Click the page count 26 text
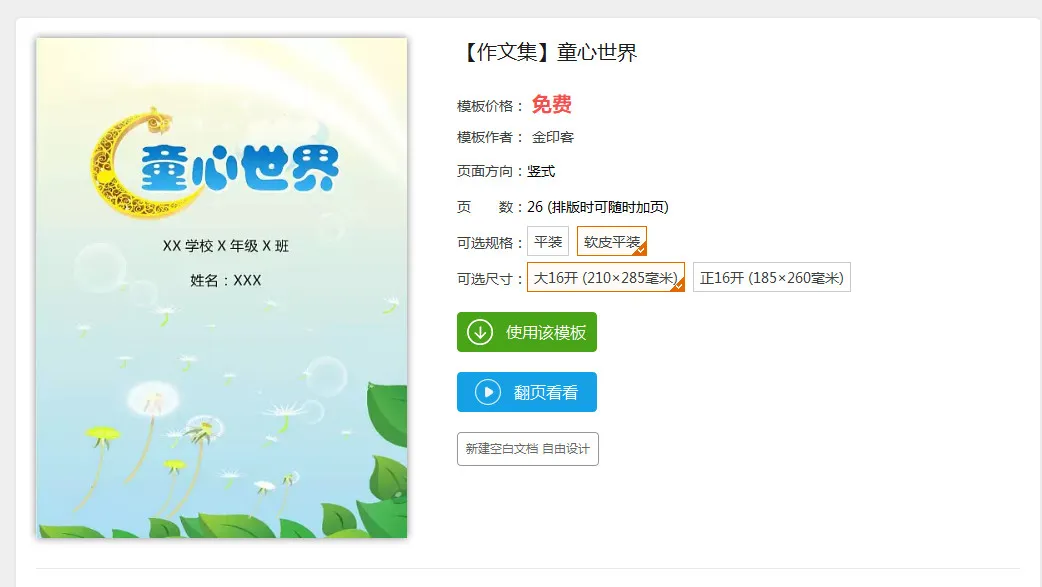1042x587 pixels. [x=535, y=207]
